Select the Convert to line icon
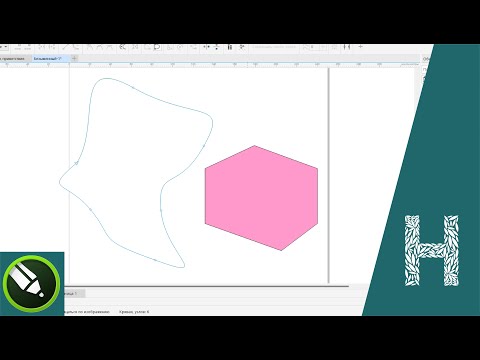480x360 pixels. pos(65,47)
